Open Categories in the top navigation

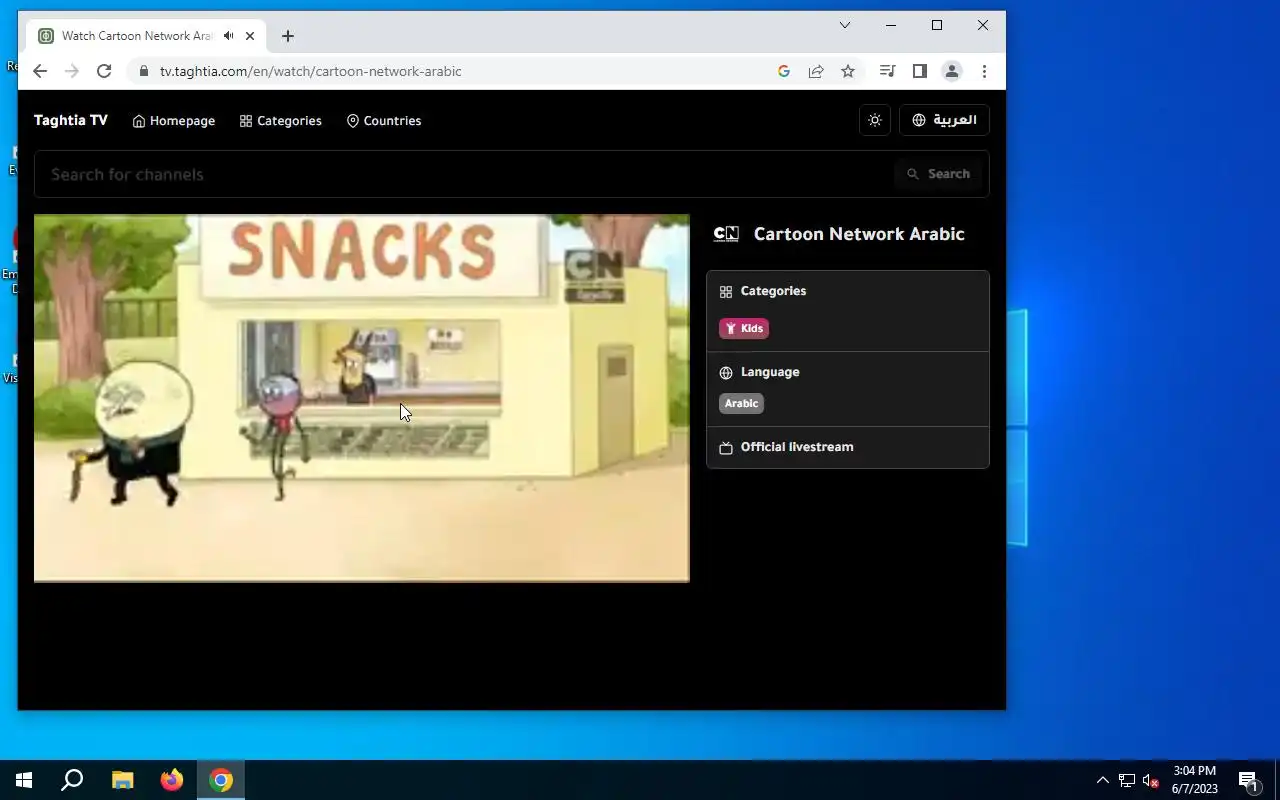click(281, 121)
